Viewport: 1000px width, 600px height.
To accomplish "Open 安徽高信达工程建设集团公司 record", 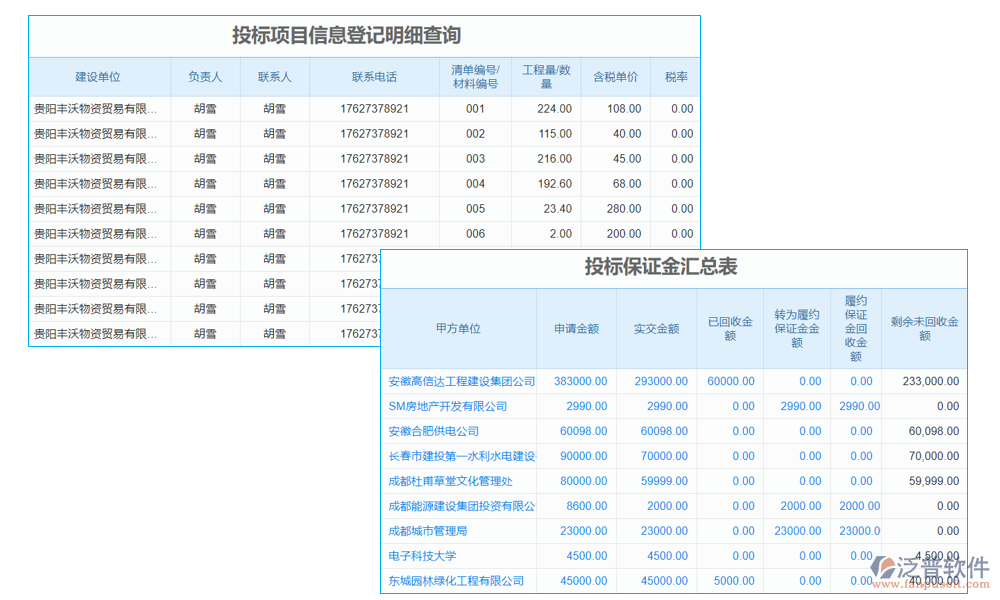I will tap(460, 381).
